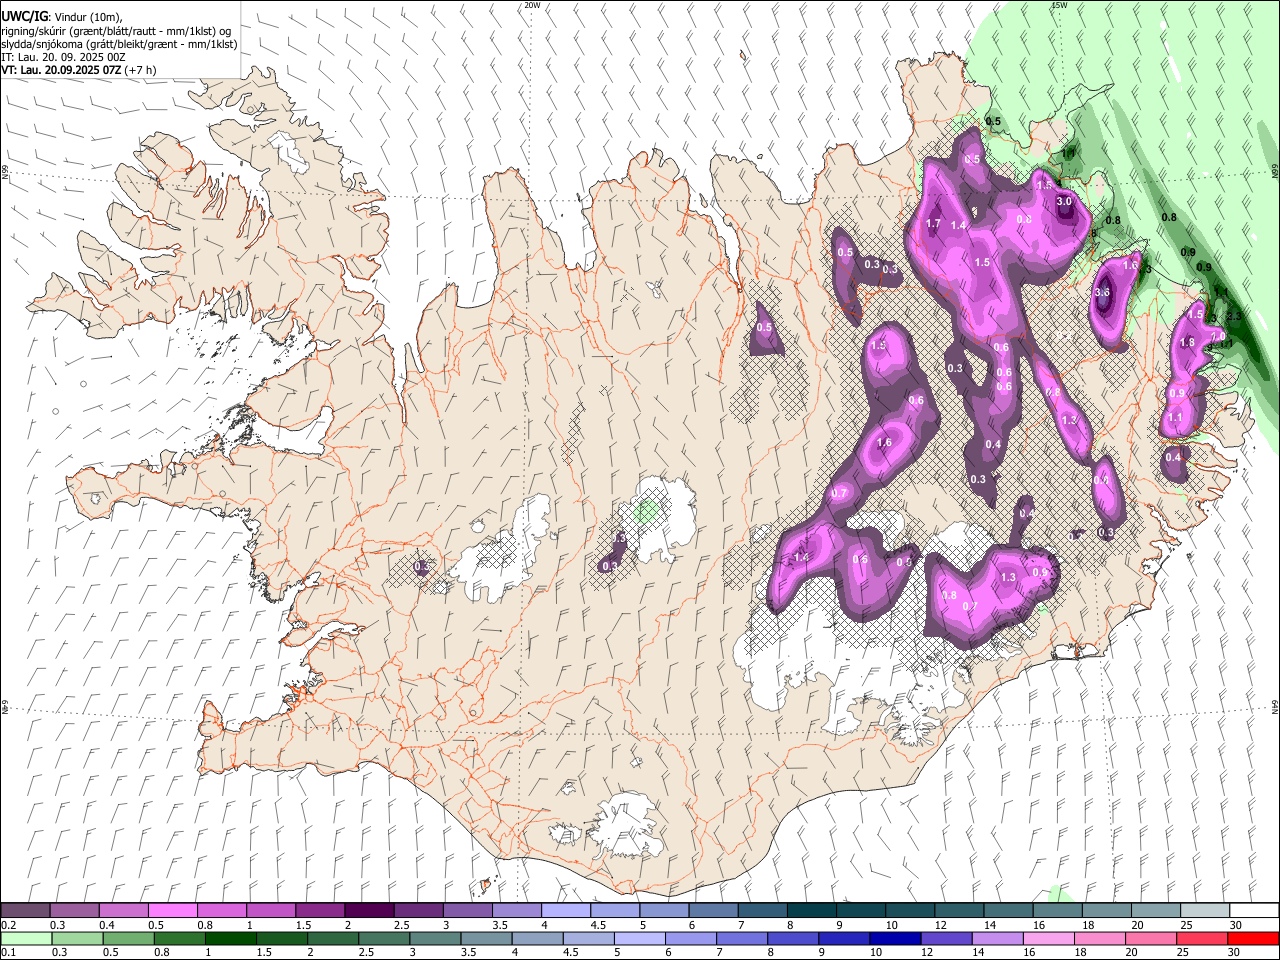
Task: Click the 'slydda/snjókoma' legend description line
Action: 119,44
